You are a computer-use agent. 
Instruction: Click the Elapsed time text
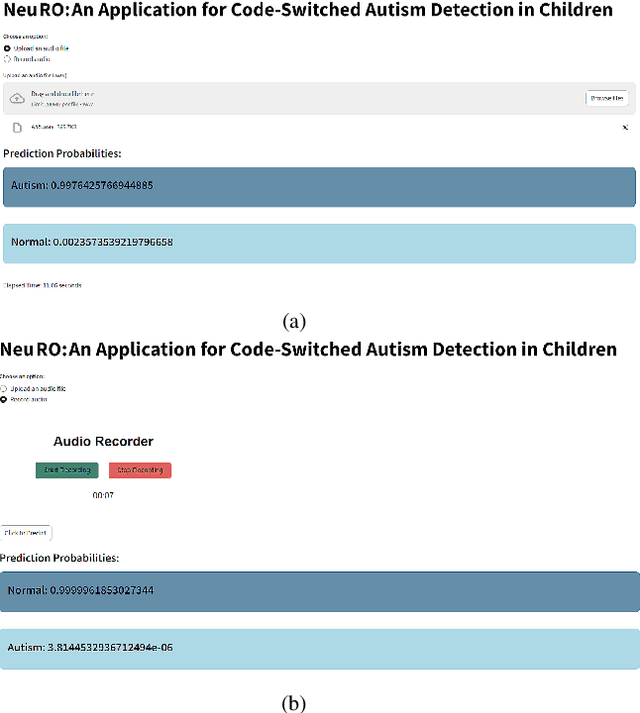[x=43, y=285]
